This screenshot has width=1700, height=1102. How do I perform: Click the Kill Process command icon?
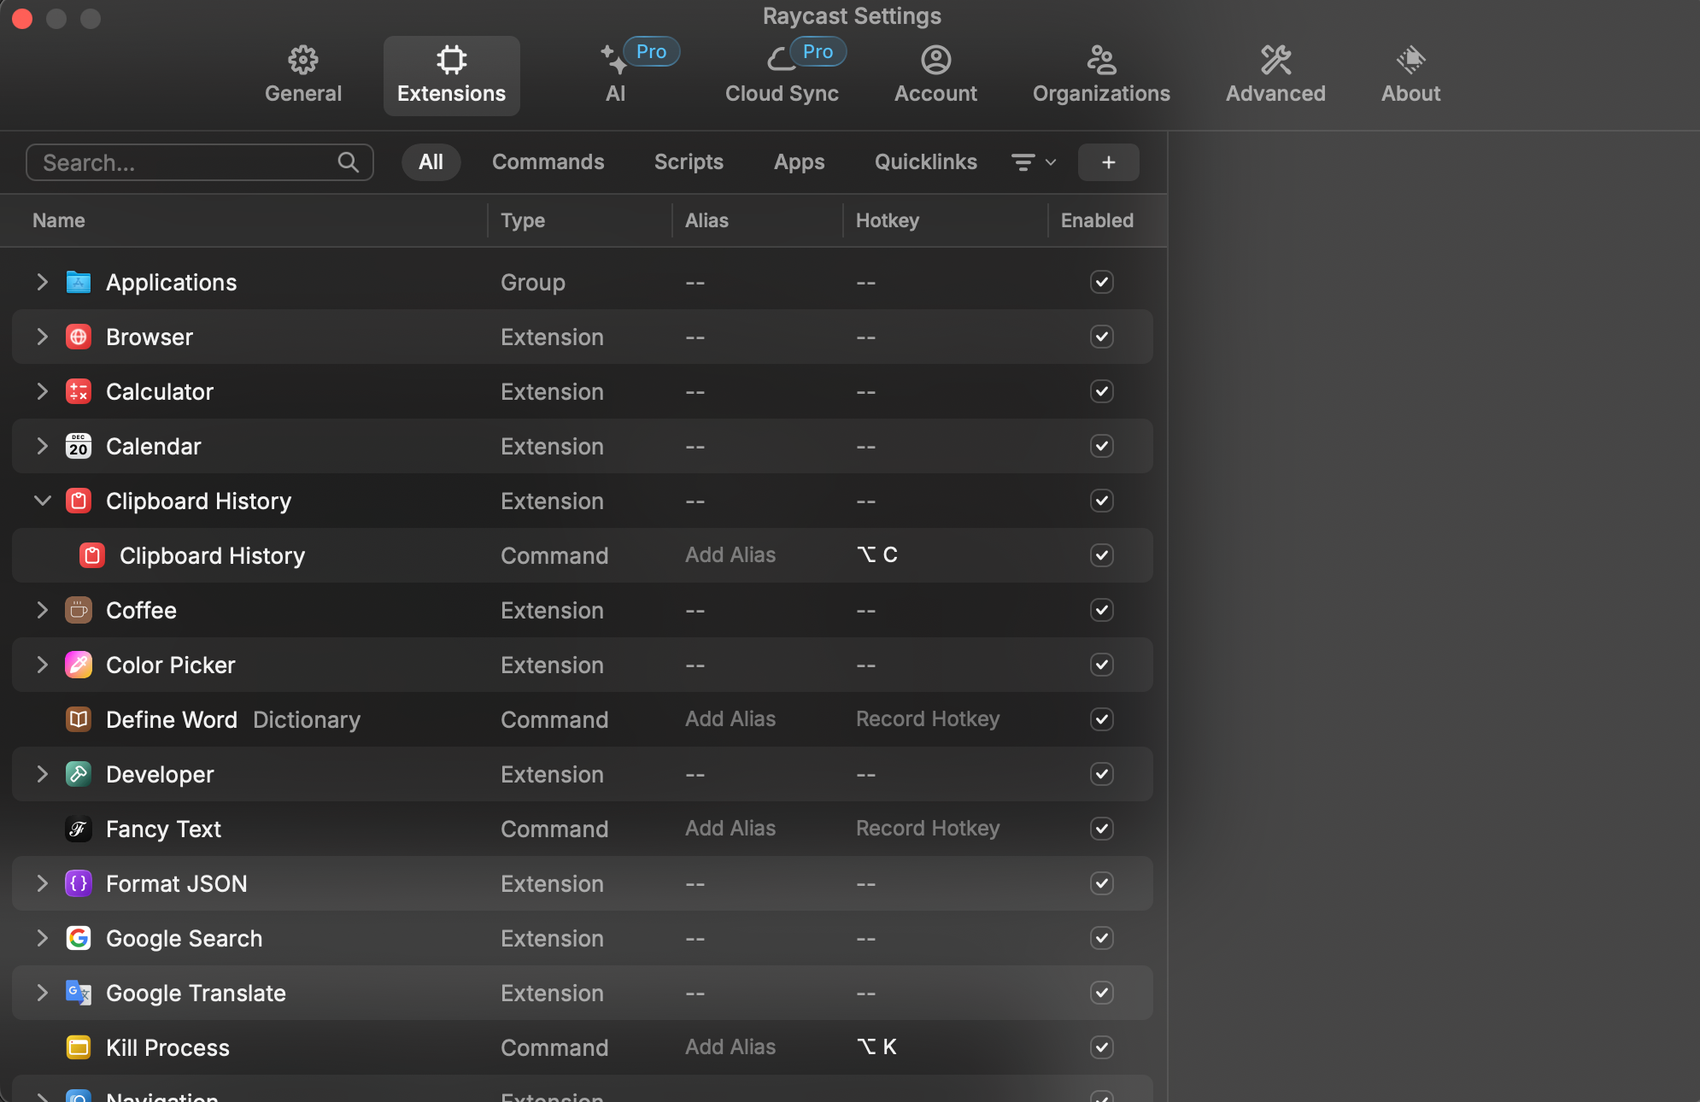point(78,1047)
